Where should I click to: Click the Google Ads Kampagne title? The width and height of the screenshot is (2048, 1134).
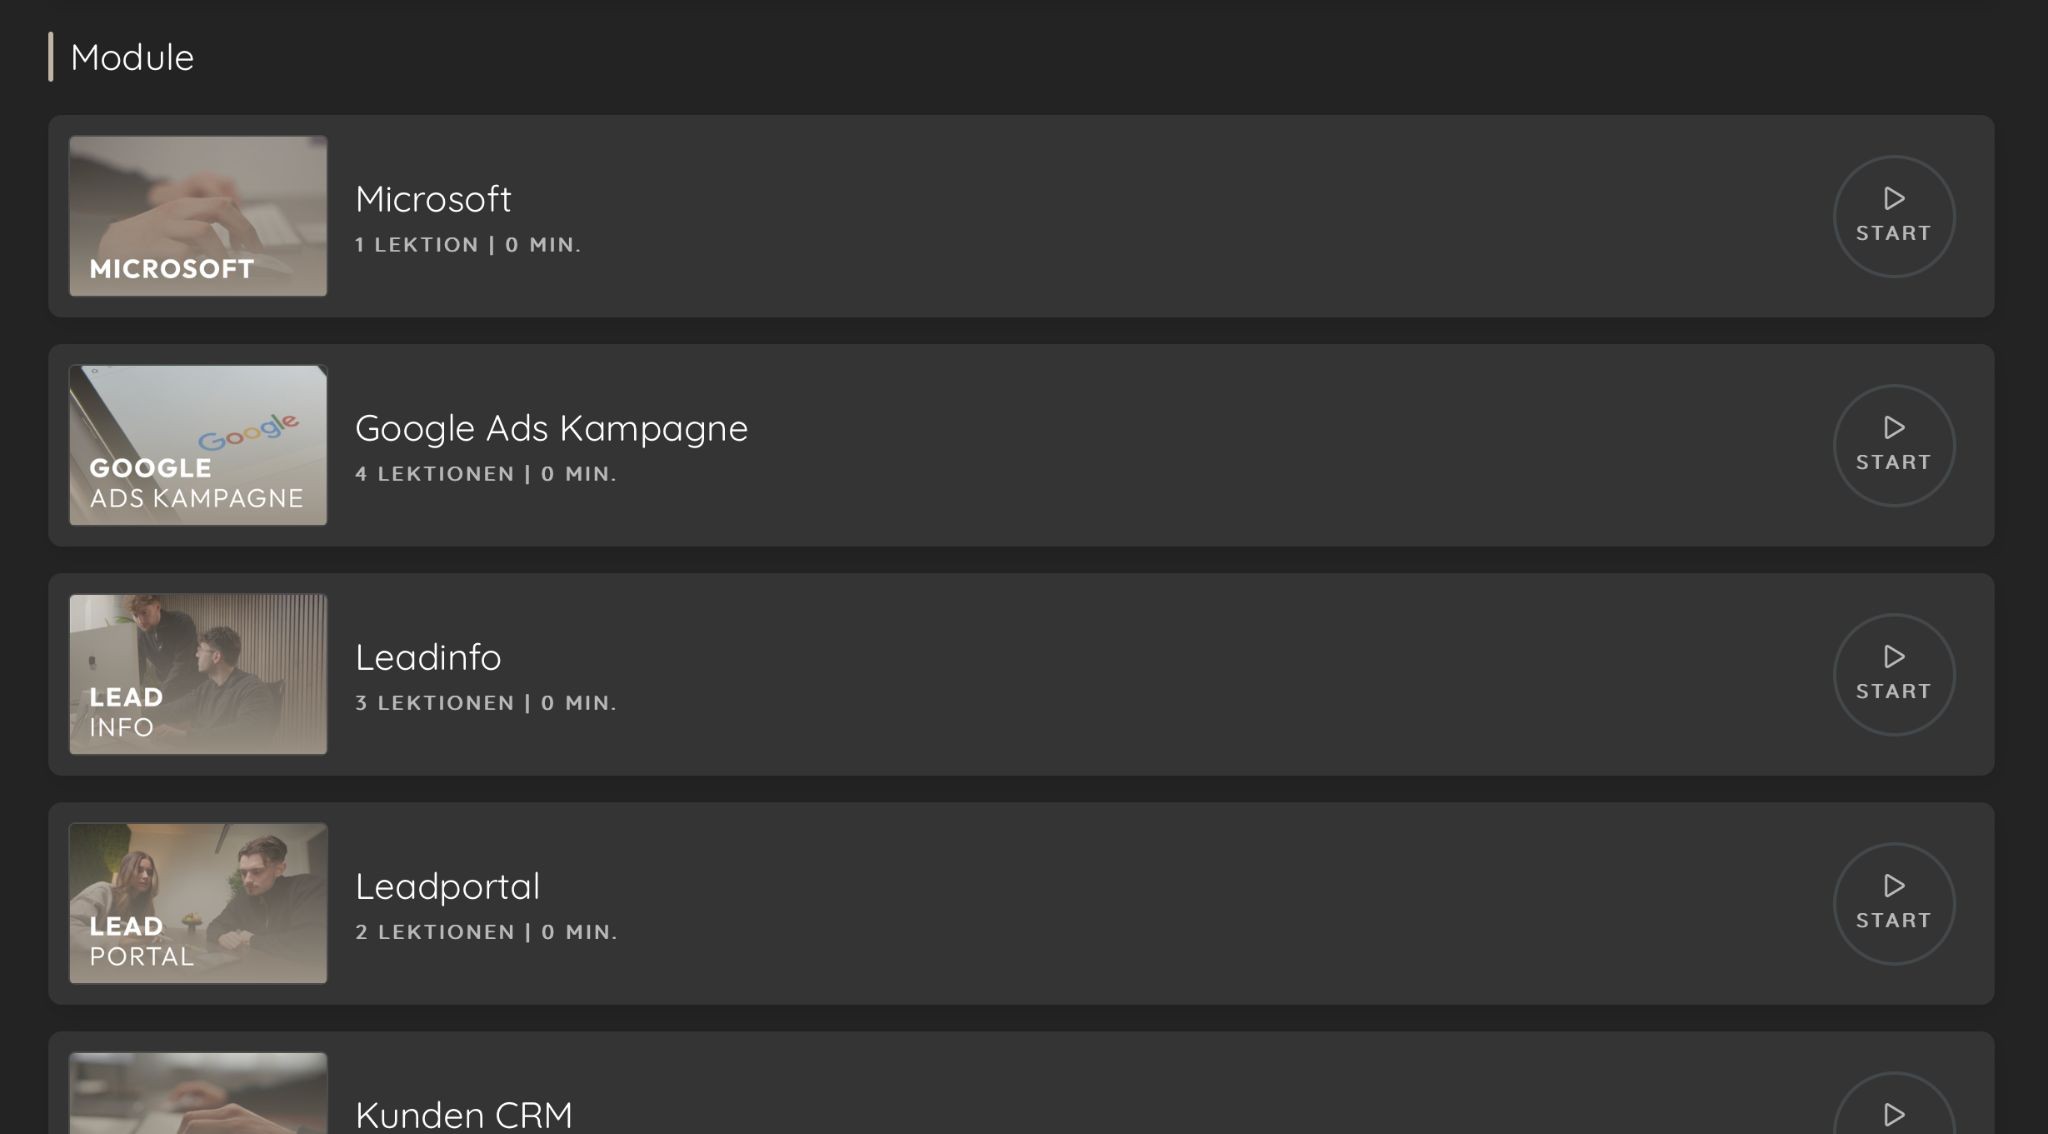[x=551, y=429]
